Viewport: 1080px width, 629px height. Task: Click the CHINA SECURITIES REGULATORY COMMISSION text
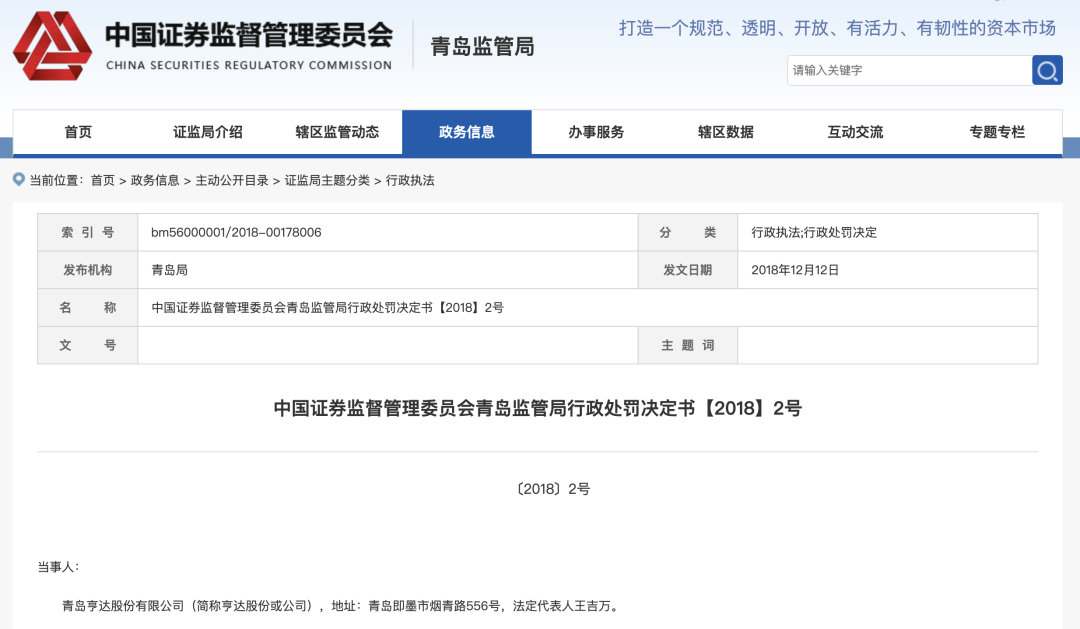[249, 65]
